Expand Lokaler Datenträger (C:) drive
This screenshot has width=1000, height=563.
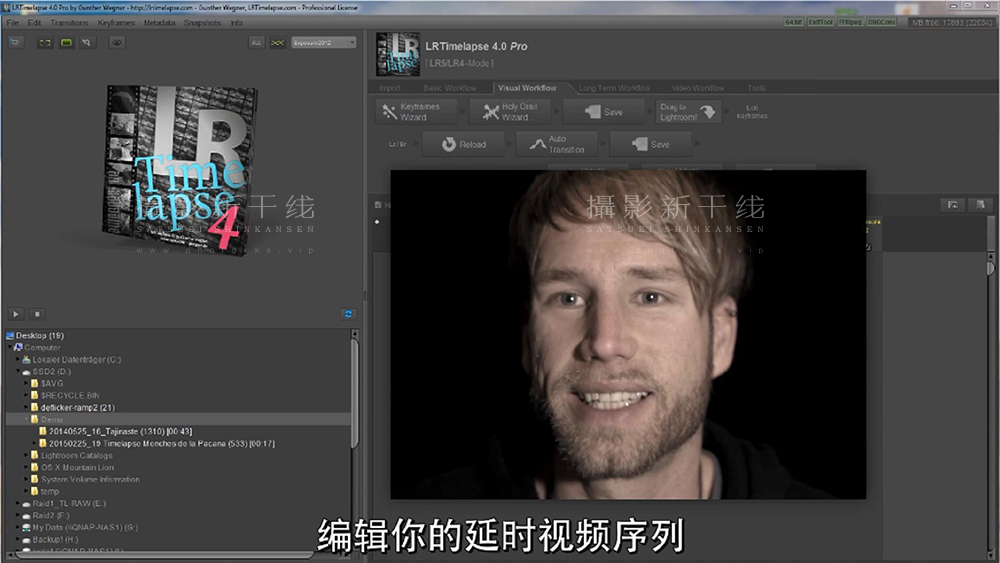[x=18, y=360]
